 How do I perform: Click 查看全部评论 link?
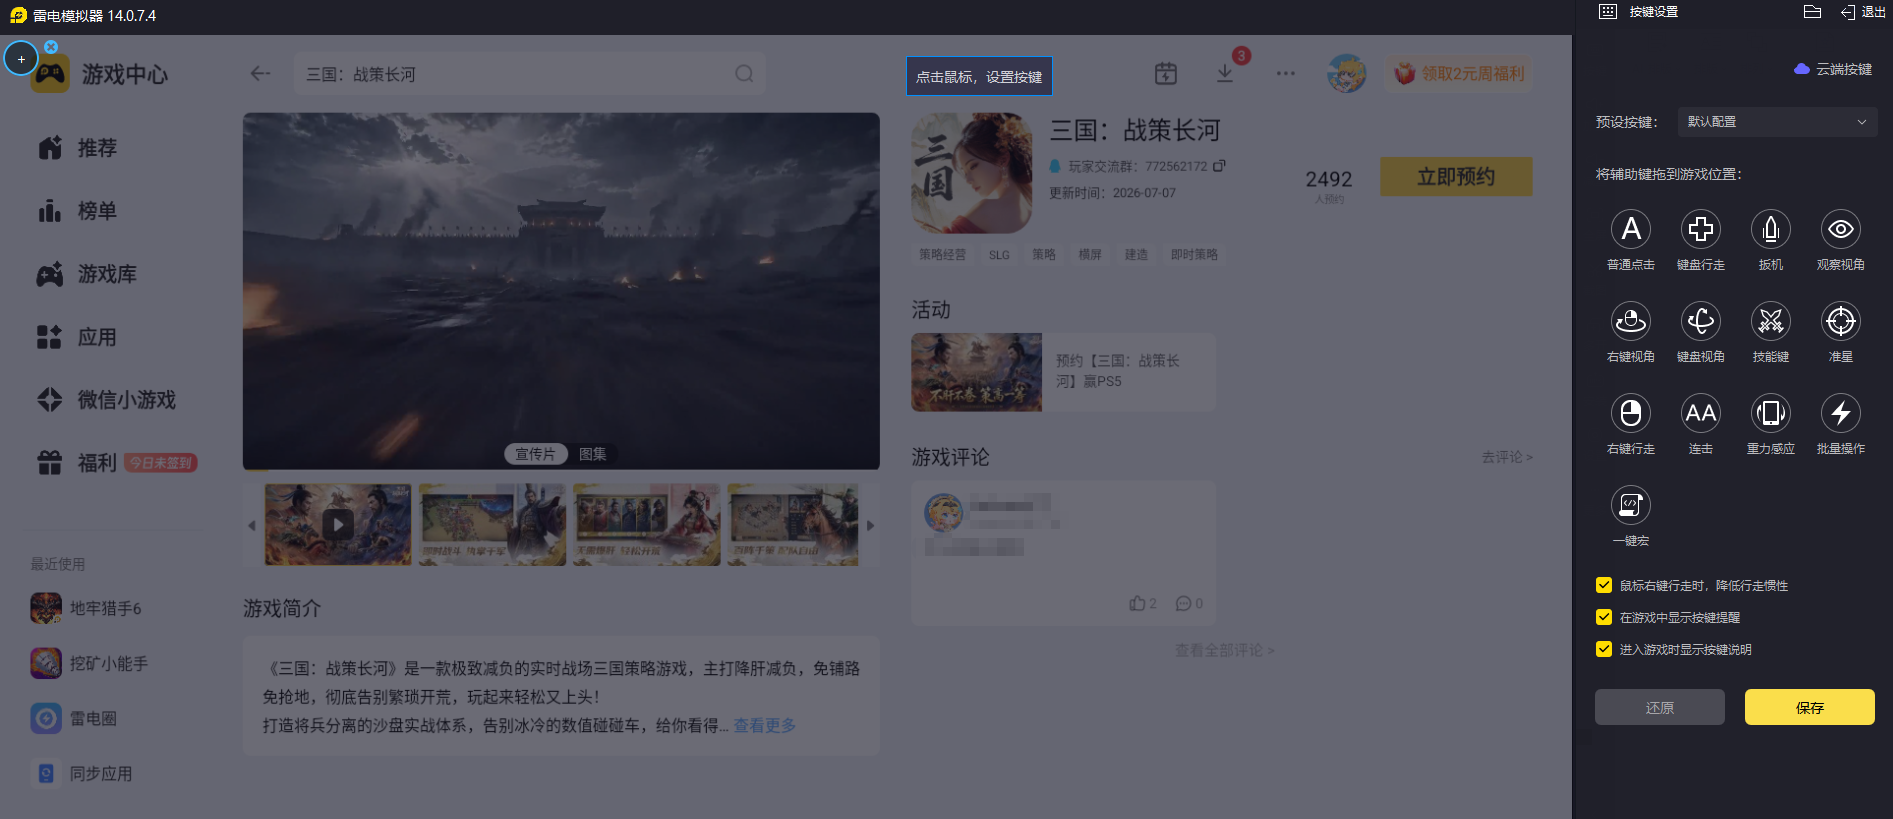point(1225,650)
